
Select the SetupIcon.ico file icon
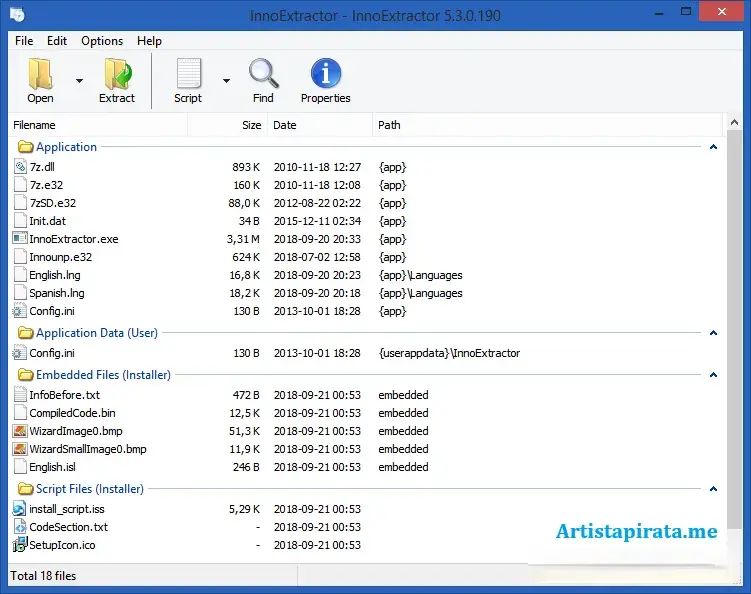tap(20, 545)
